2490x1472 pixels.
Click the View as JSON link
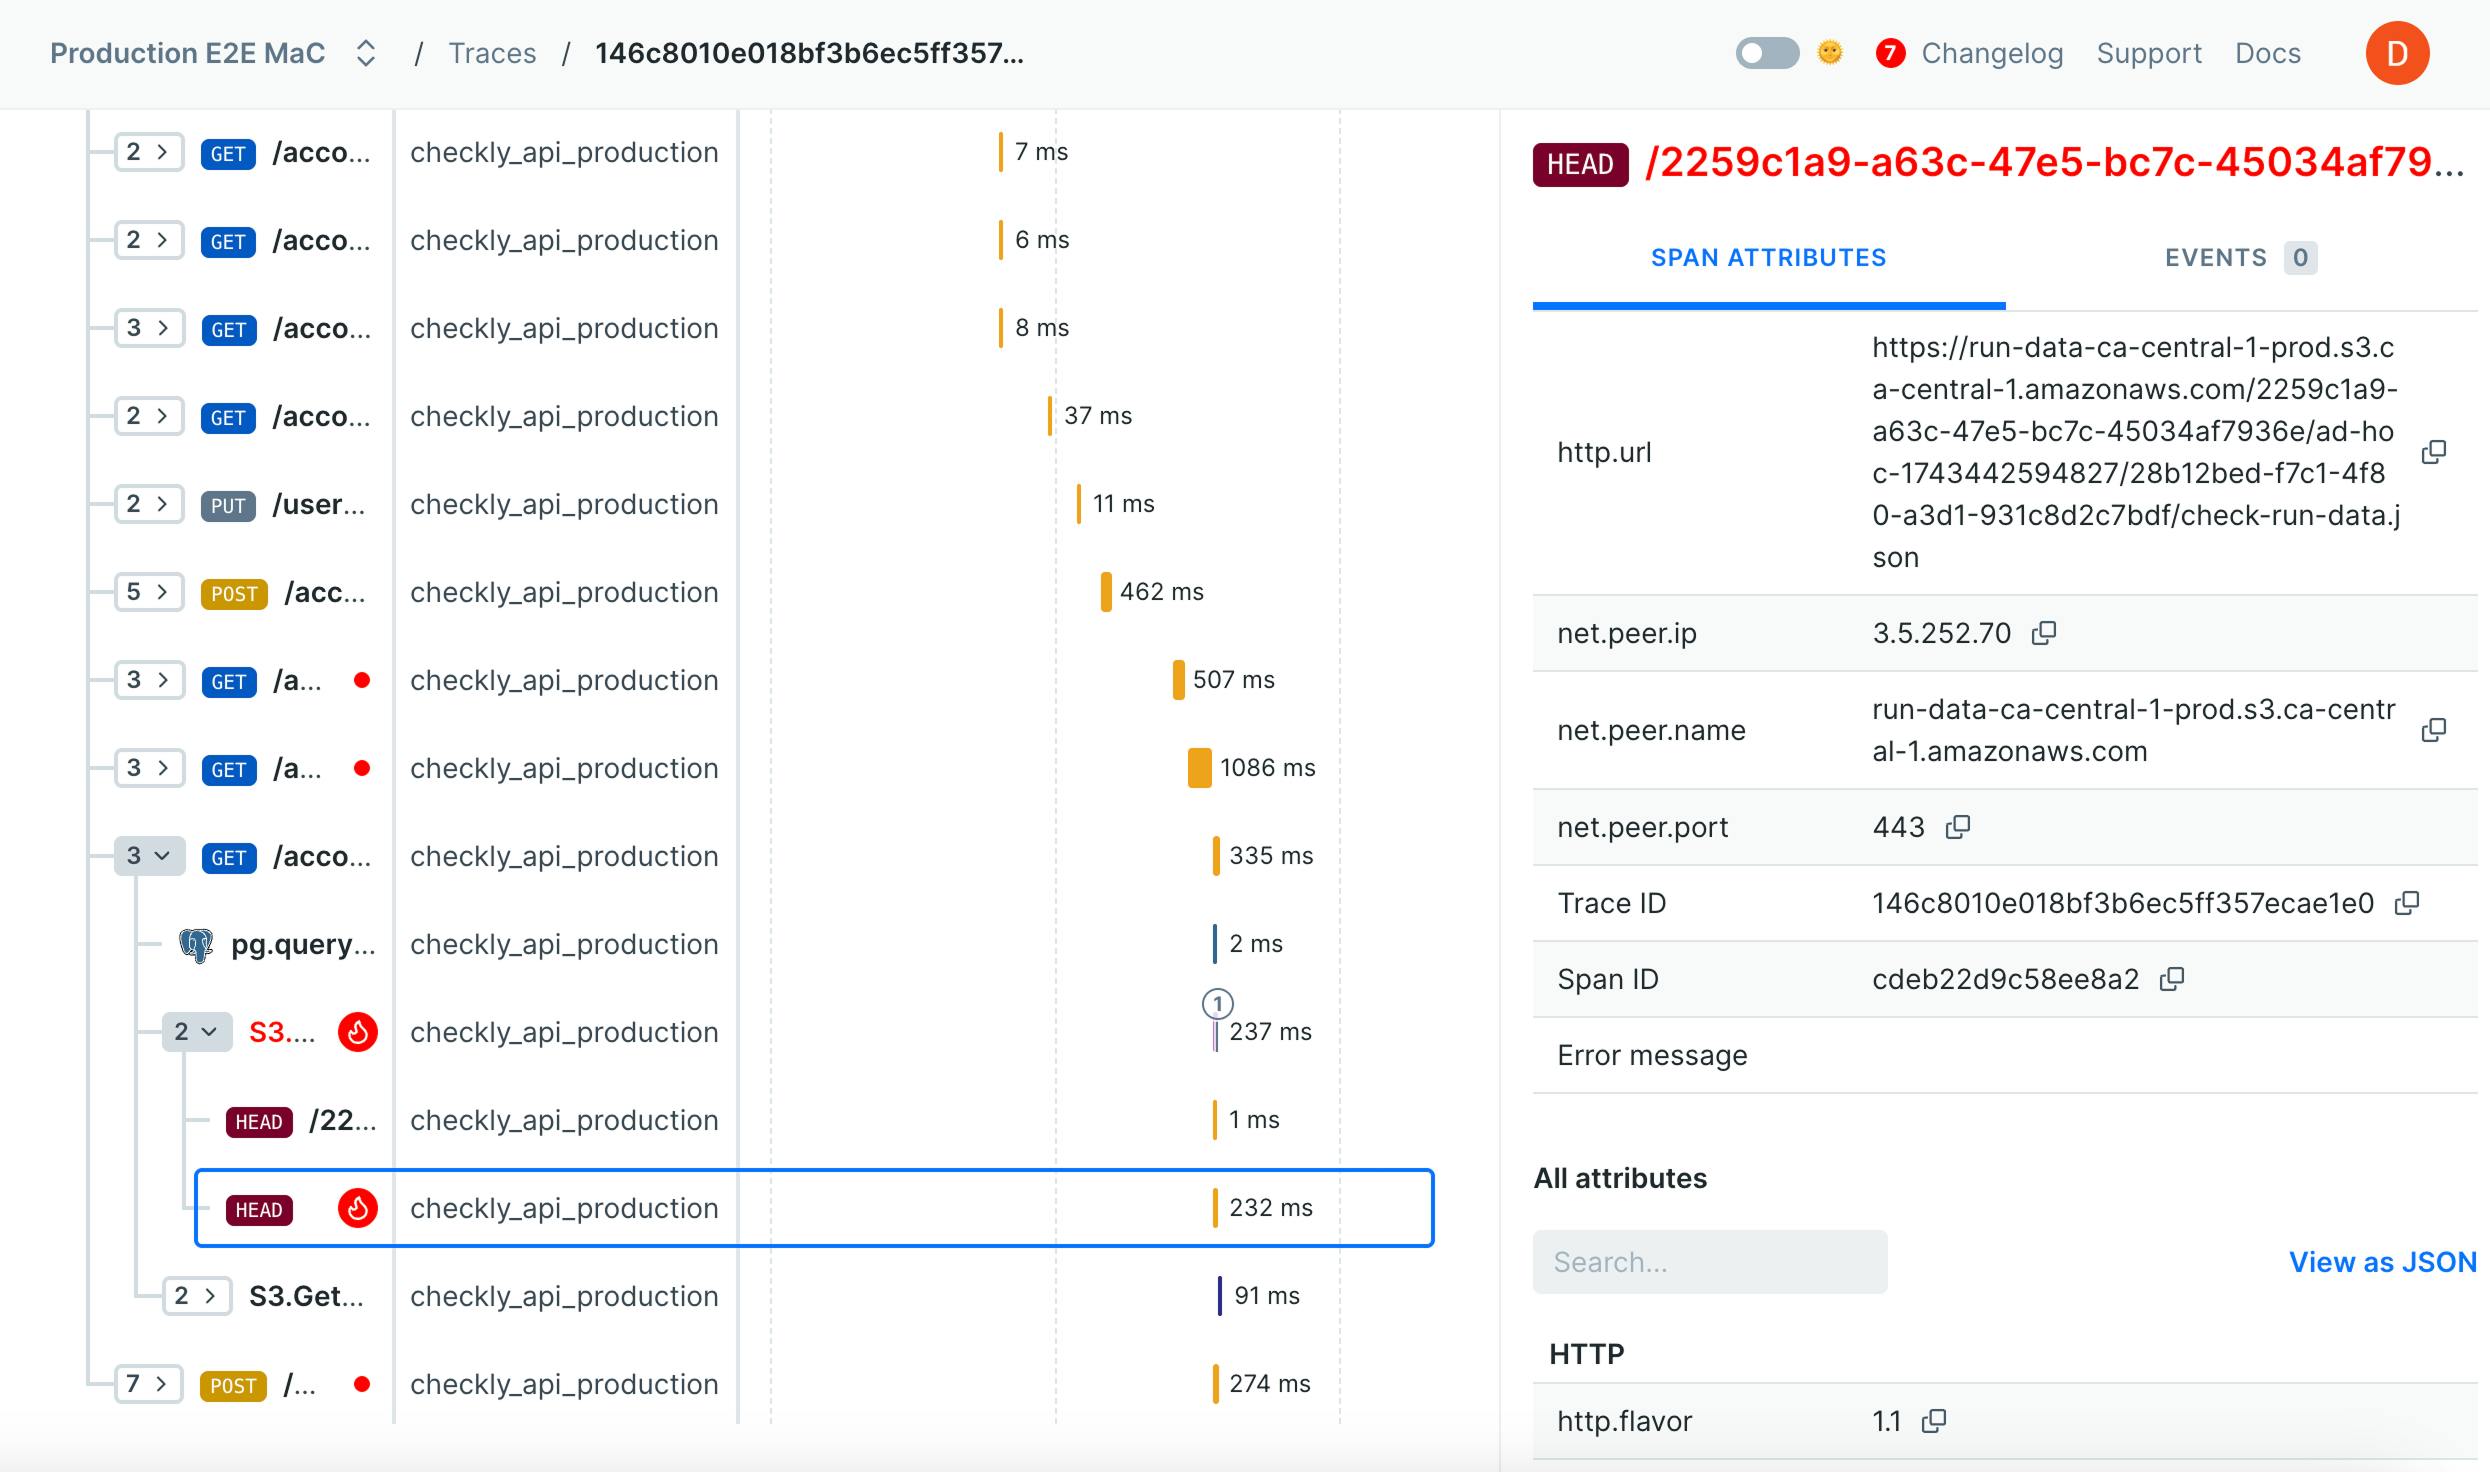pos(2382,1262)
